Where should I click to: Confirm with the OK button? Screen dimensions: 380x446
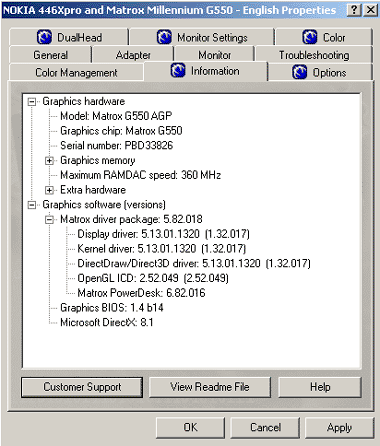tap(190, 427)
